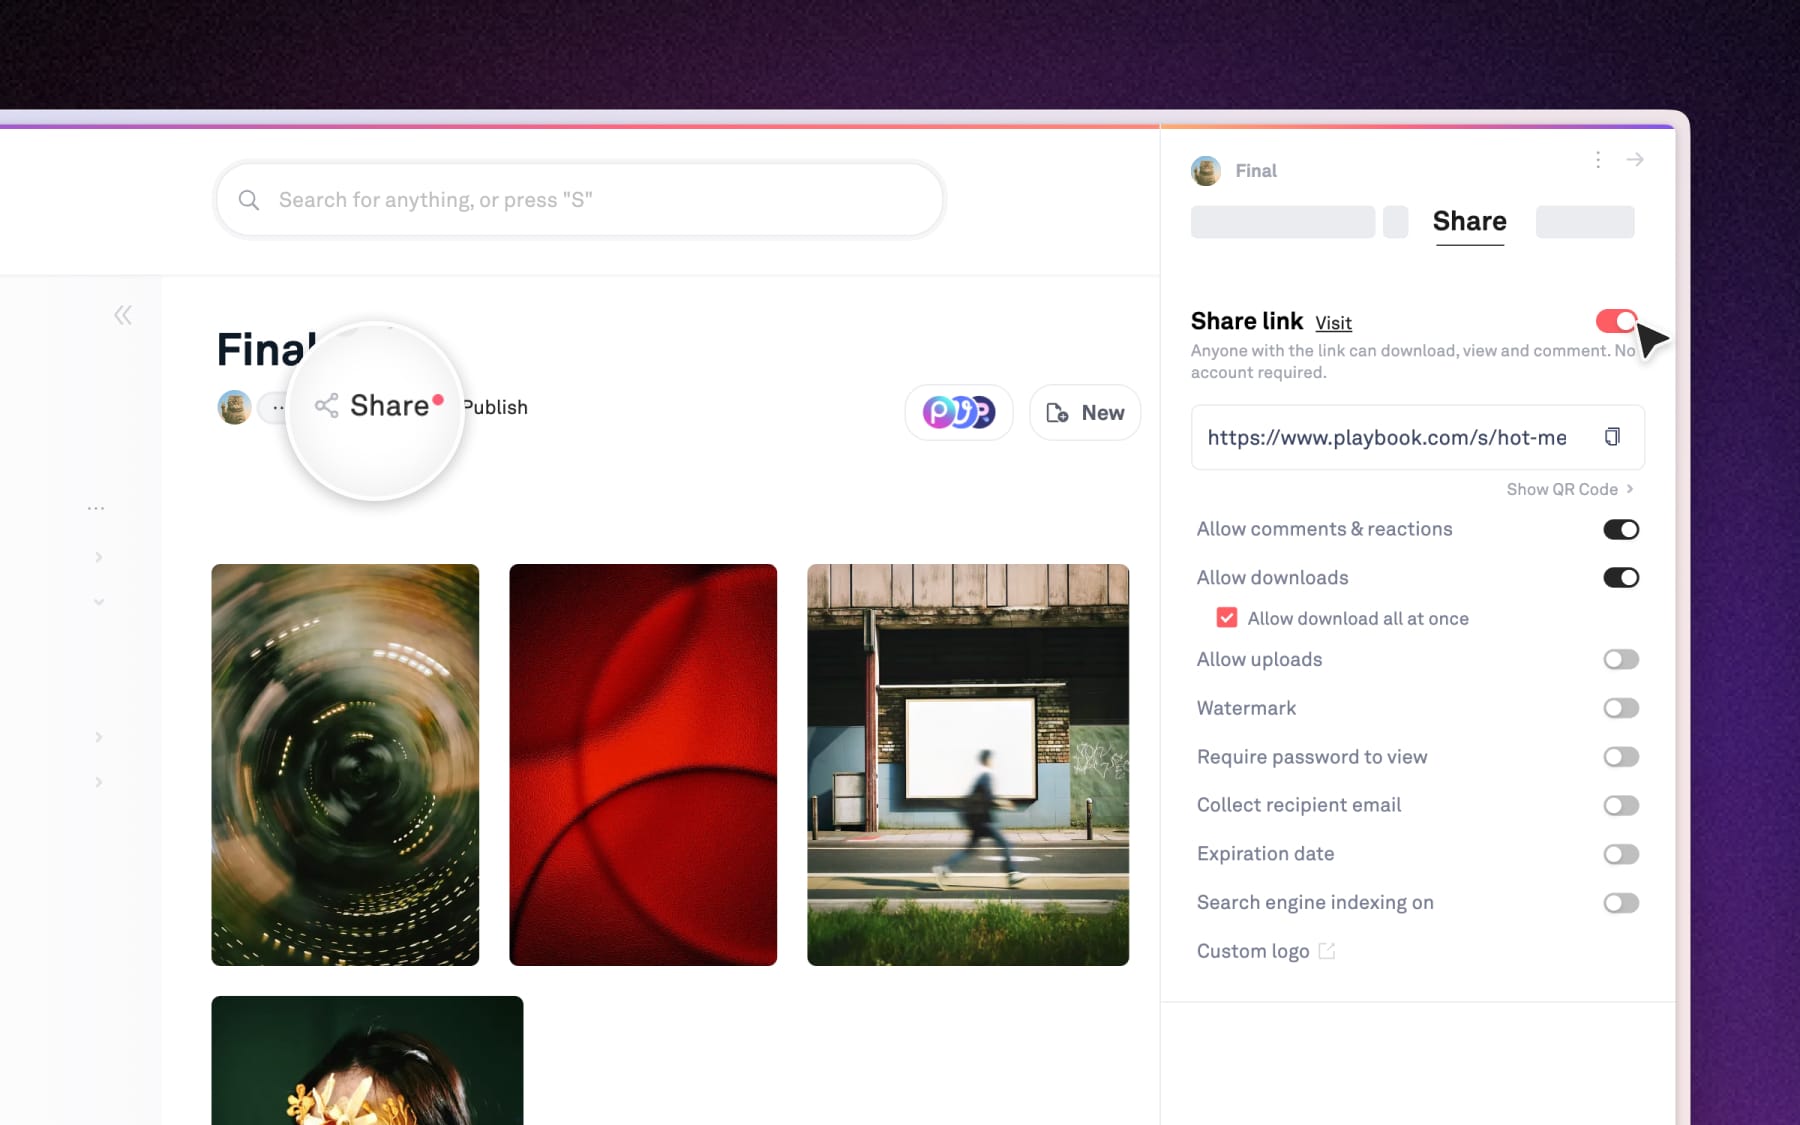Click Publish next to Share

[496, 407]
